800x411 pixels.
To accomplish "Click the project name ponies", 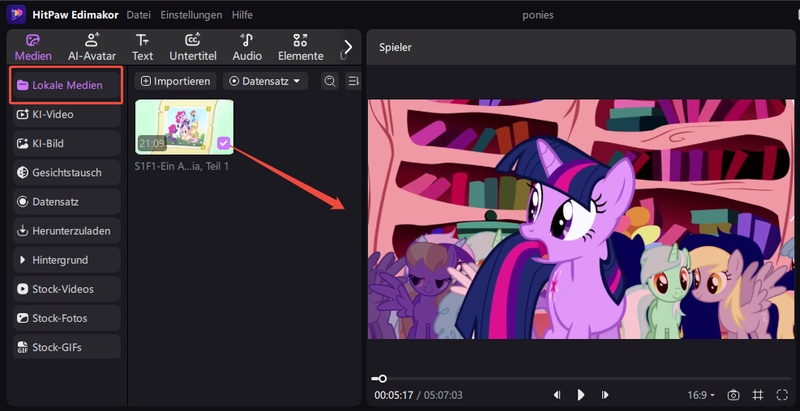I will 538,15.
